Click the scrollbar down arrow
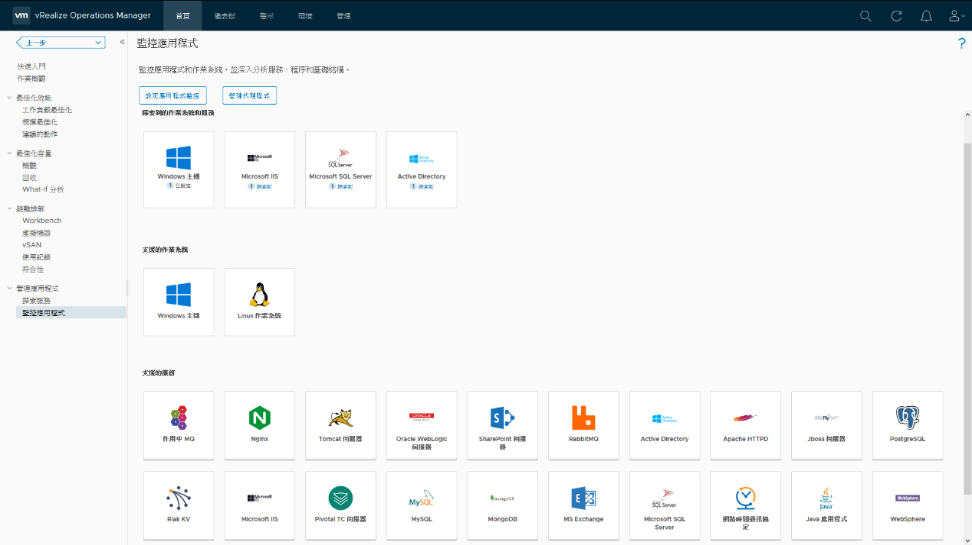972x545 pixels. (x=967, y=541)
